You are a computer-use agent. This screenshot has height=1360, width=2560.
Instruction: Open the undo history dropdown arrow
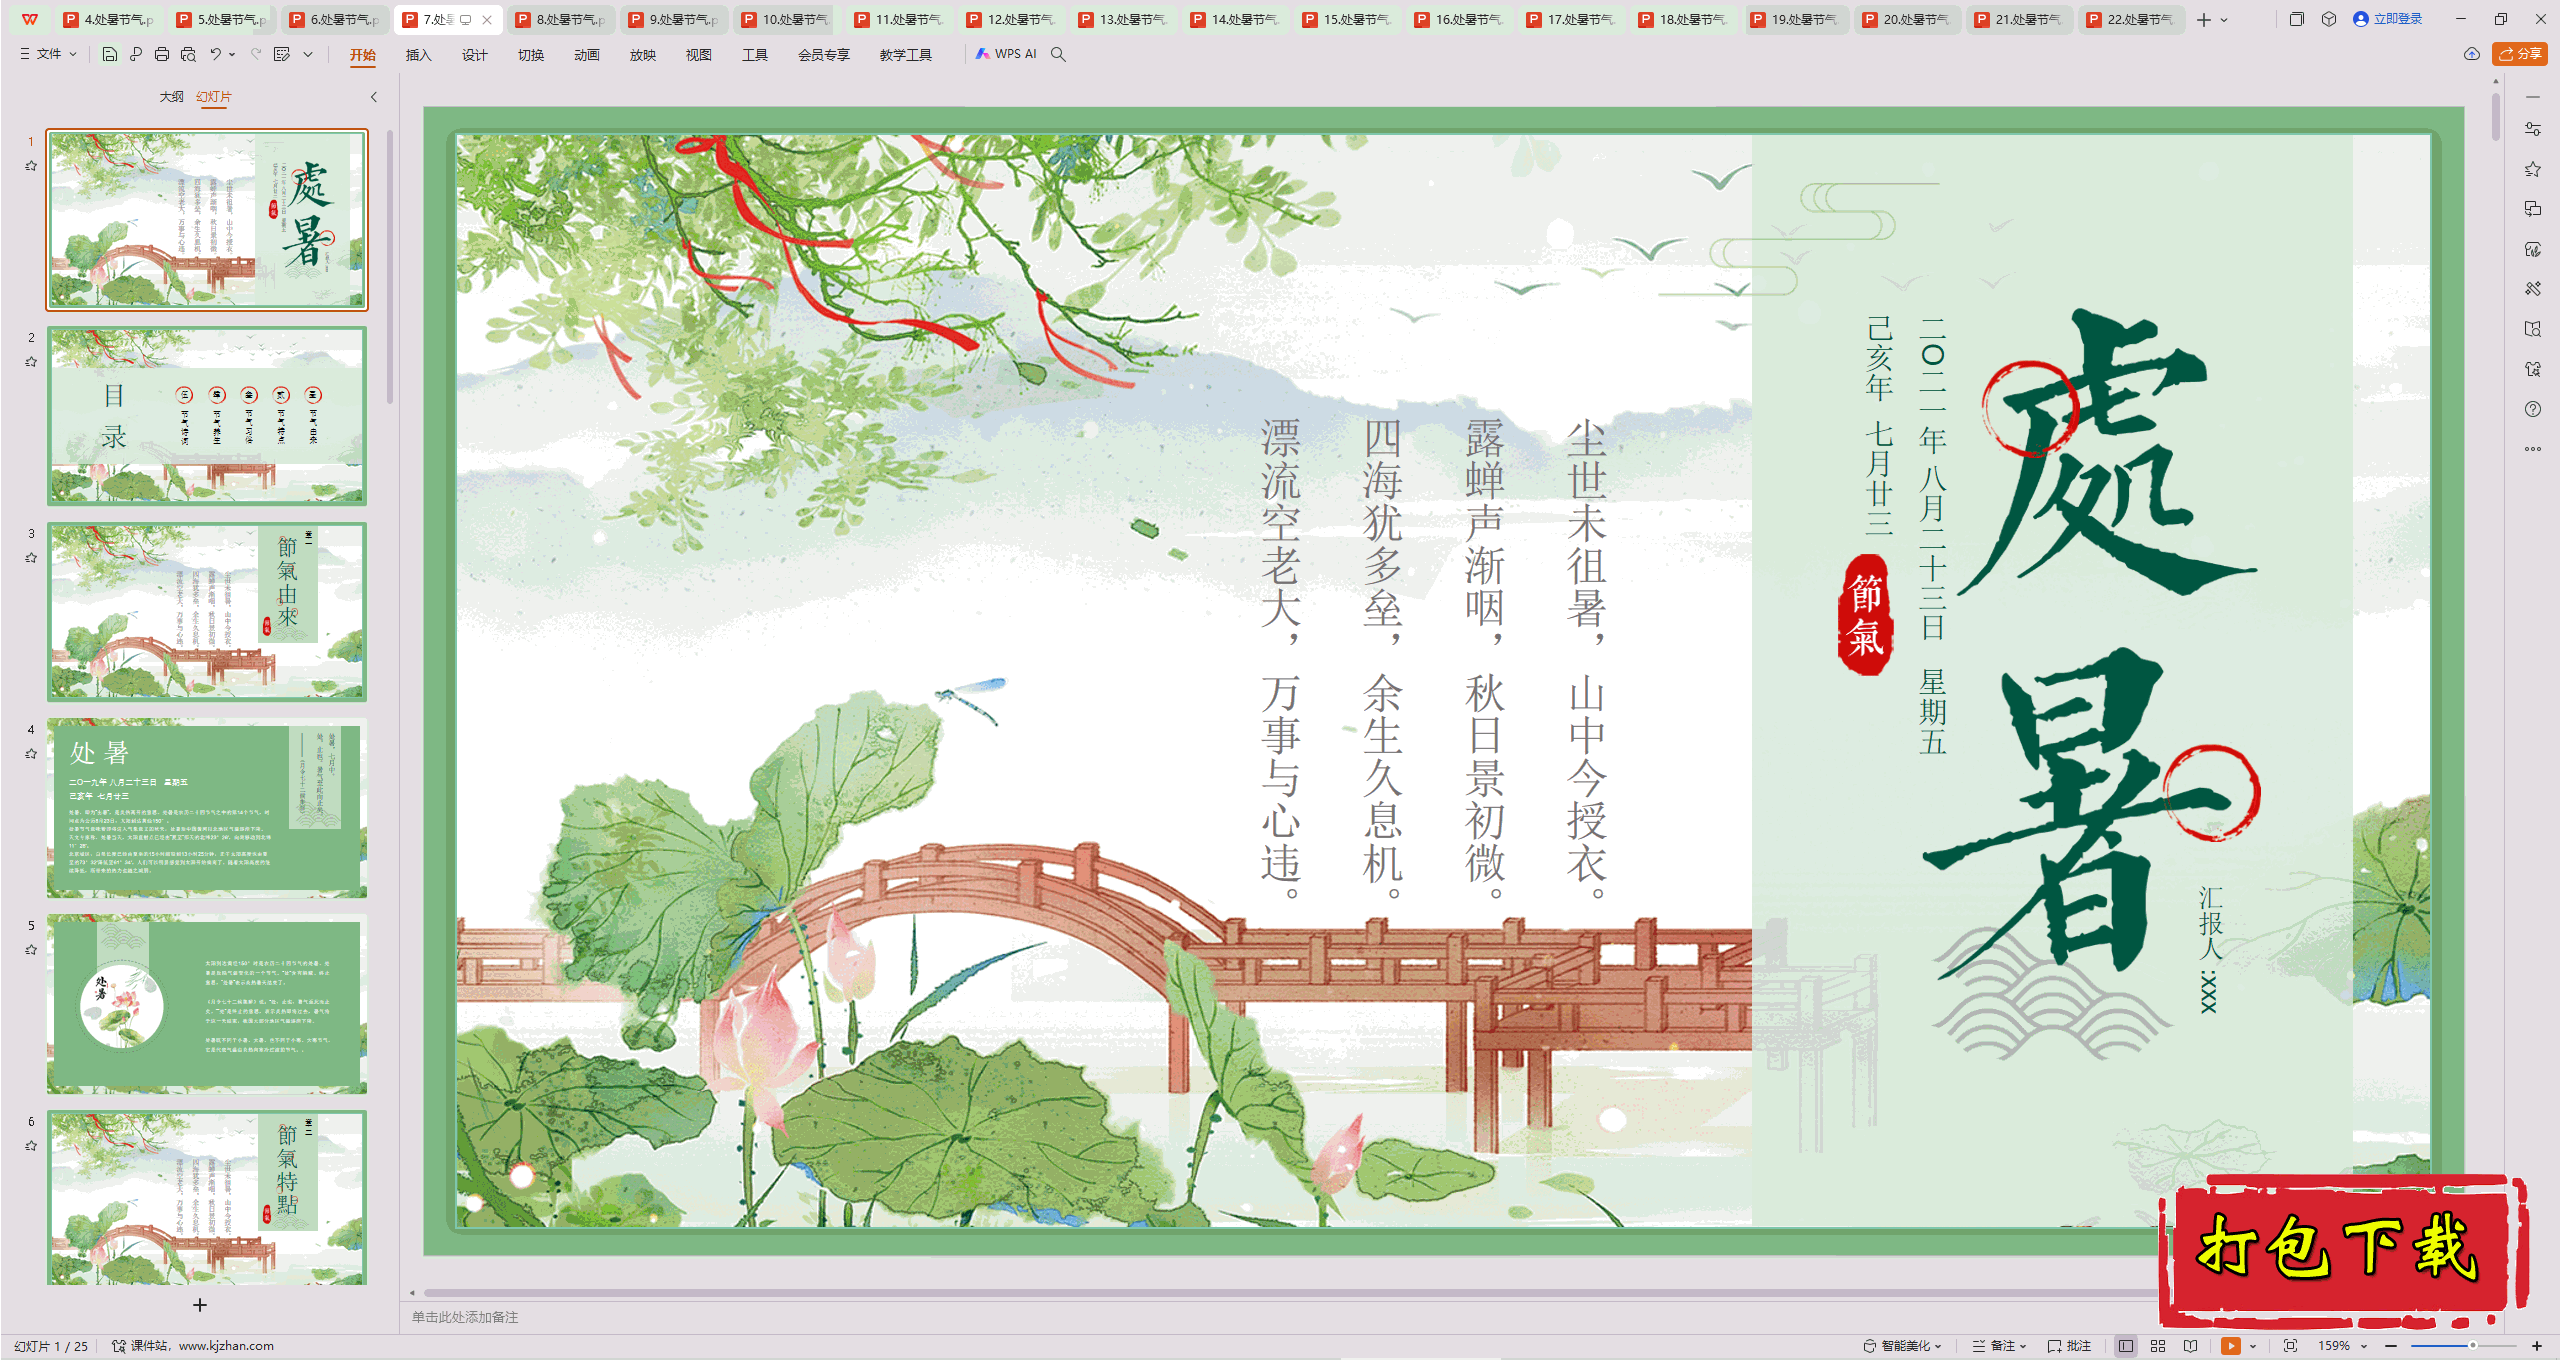[232, 54]
